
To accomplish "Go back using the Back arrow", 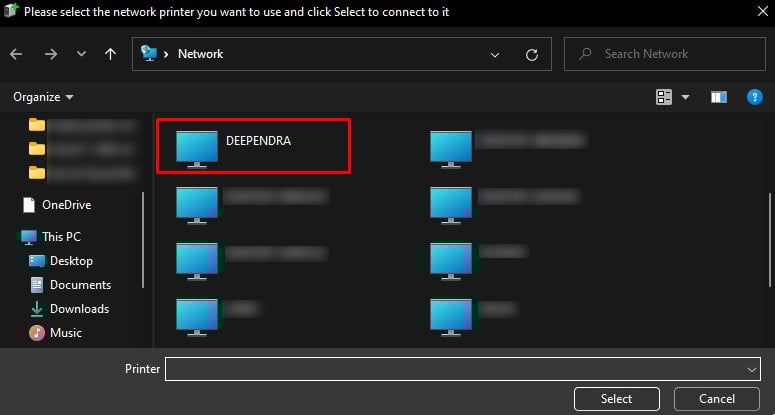I will coord(16,54).
